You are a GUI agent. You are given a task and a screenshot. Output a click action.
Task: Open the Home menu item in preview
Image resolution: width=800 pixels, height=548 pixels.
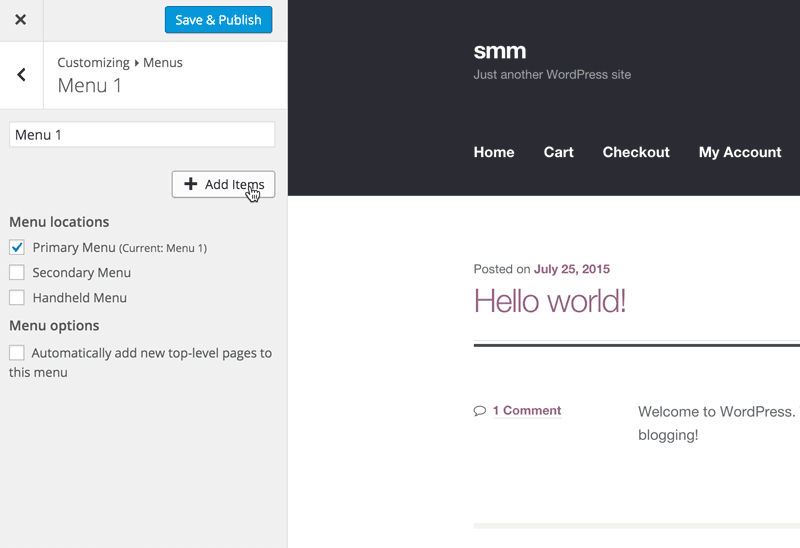494,152
